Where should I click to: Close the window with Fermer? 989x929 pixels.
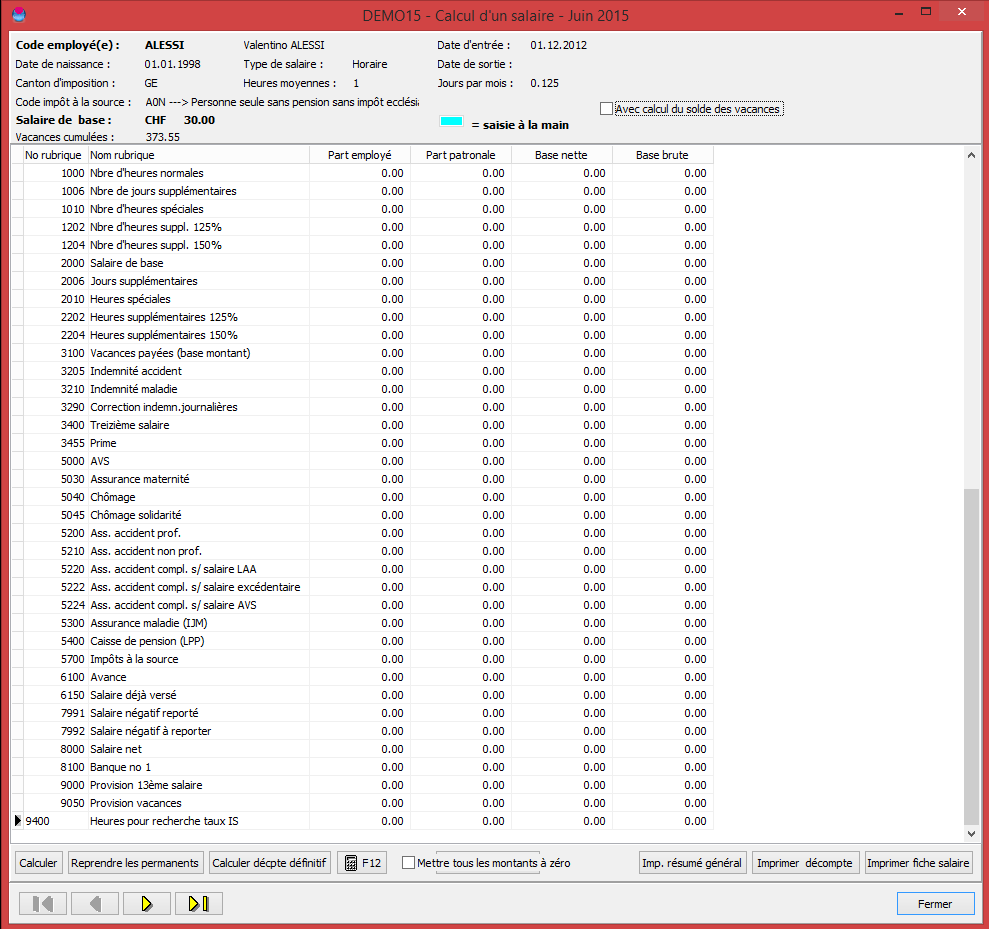pos(935,904)
